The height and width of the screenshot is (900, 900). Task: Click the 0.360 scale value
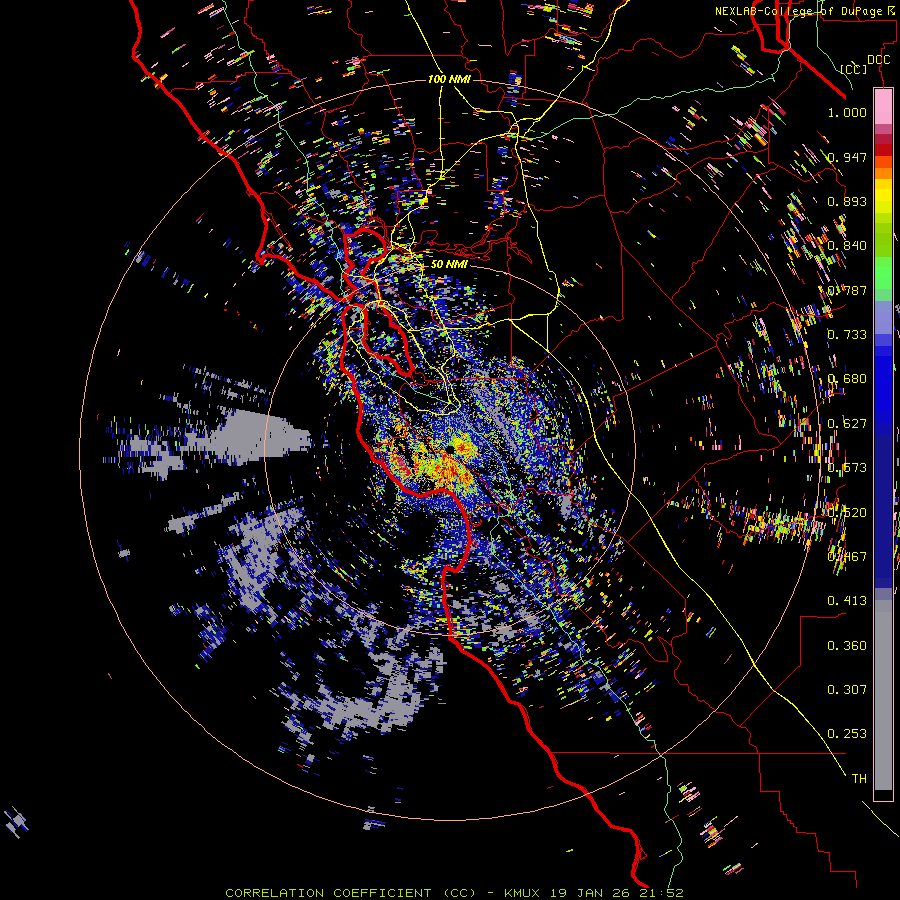pos(847,645)
